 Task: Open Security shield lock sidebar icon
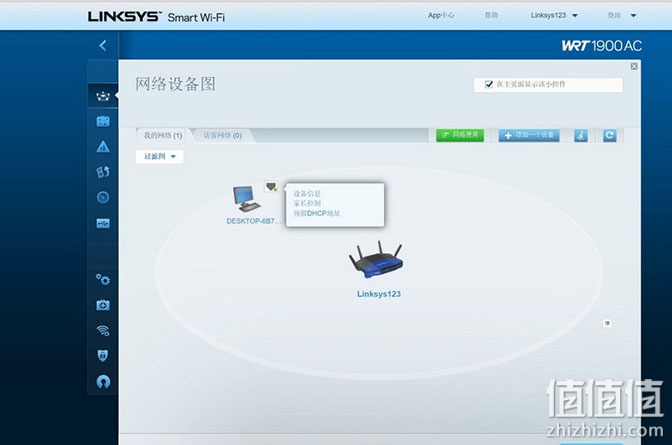[x=103, y=355]
